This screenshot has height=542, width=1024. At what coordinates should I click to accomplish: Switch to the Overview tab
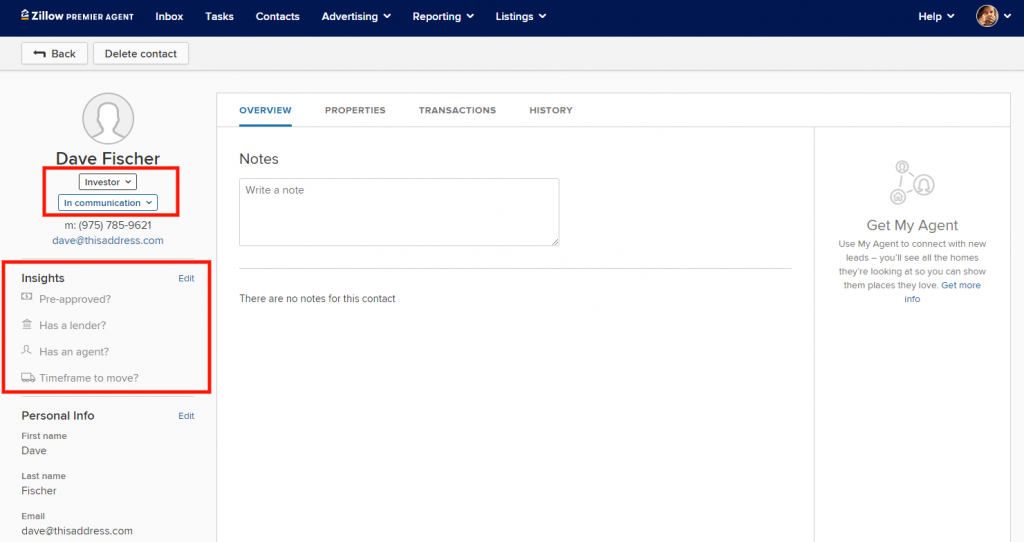point(265,110)
